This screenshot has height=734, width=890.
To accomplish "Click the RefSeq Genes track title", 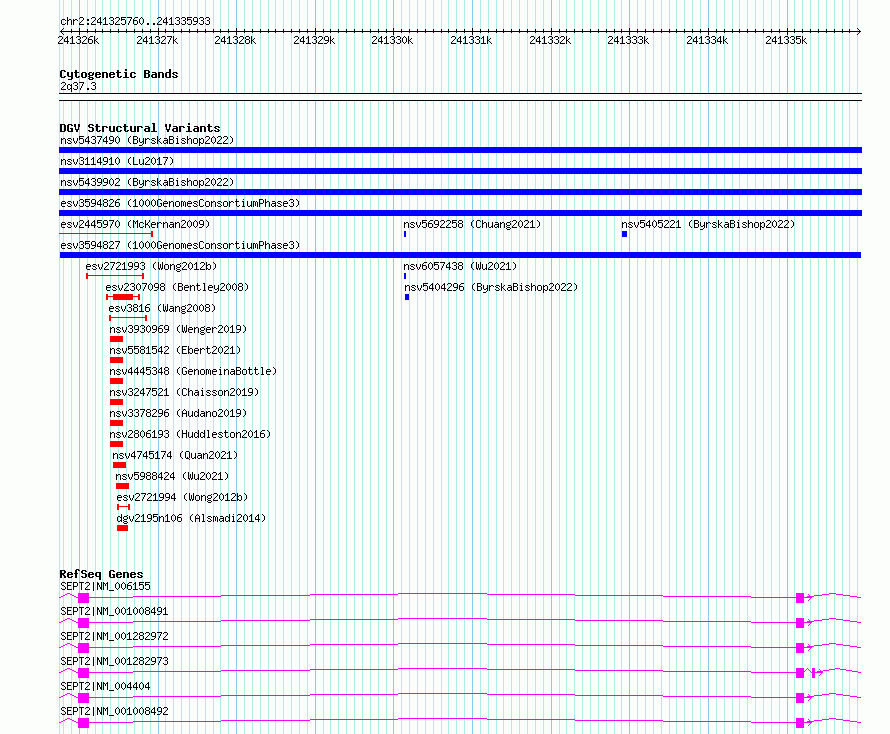I will 101,574.
